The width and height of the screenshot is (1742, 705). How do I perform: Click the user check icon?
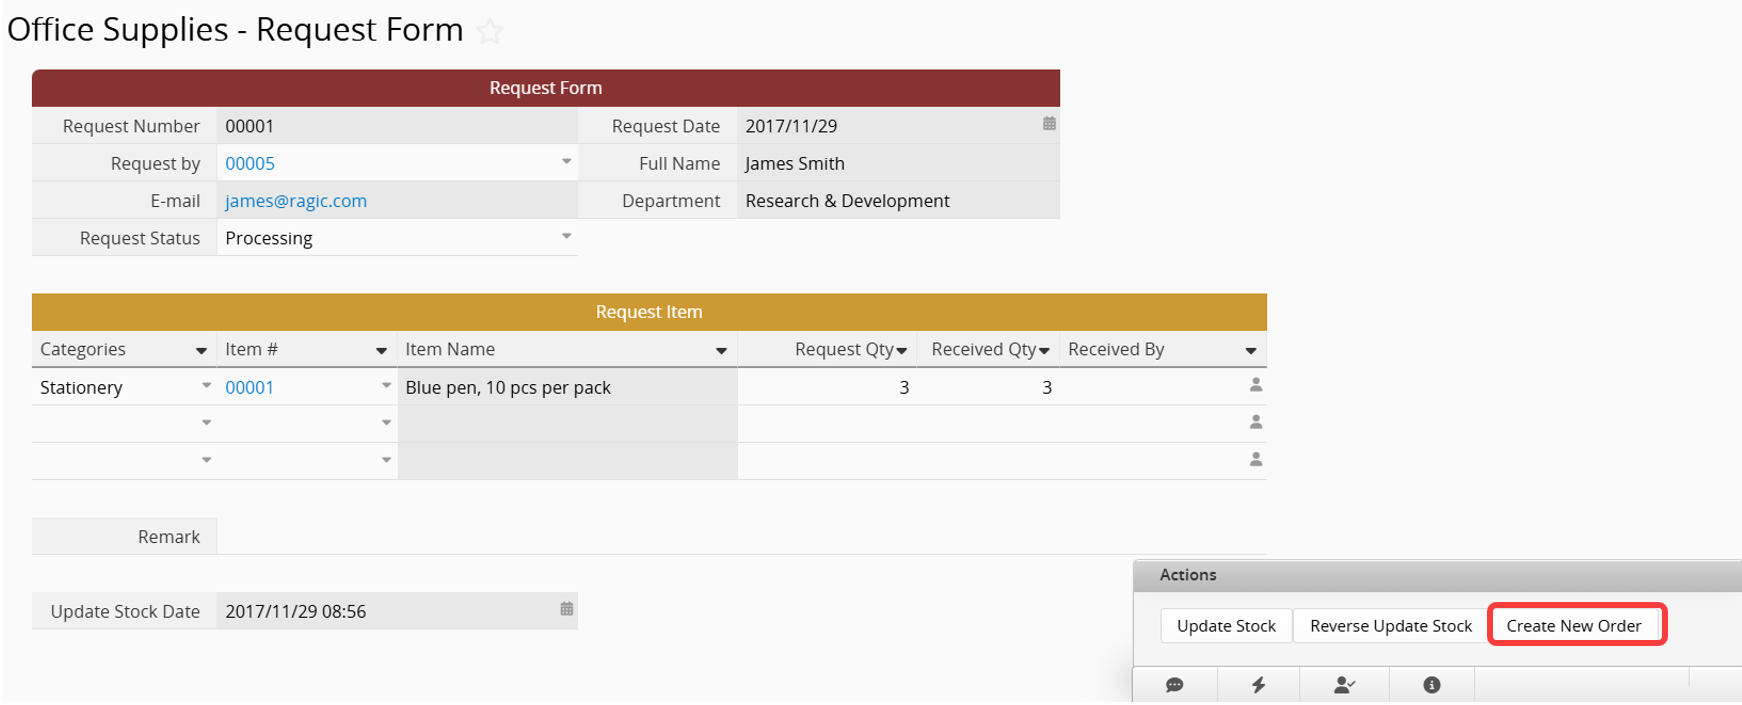click(x=1344, y=685)
